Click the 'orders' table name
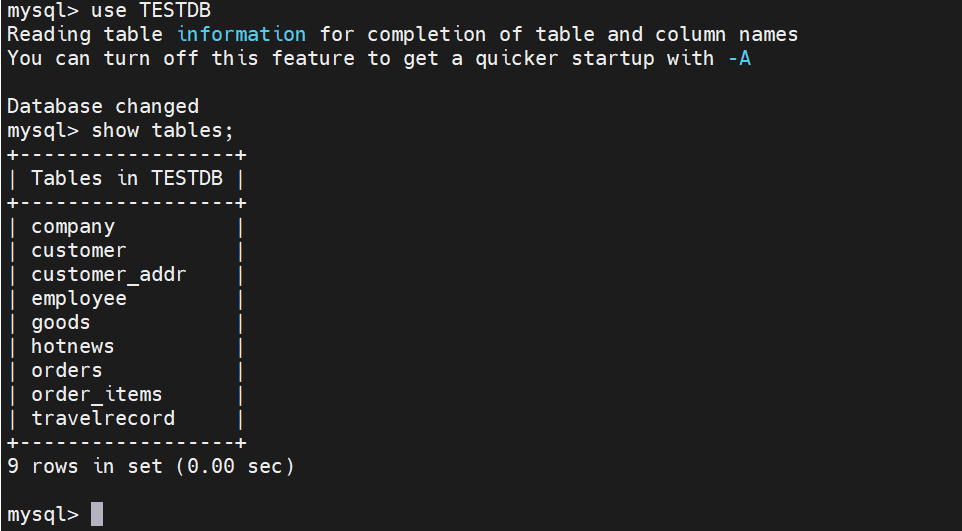Viewport: 962px width, 531px height. (x=67, y=370)
